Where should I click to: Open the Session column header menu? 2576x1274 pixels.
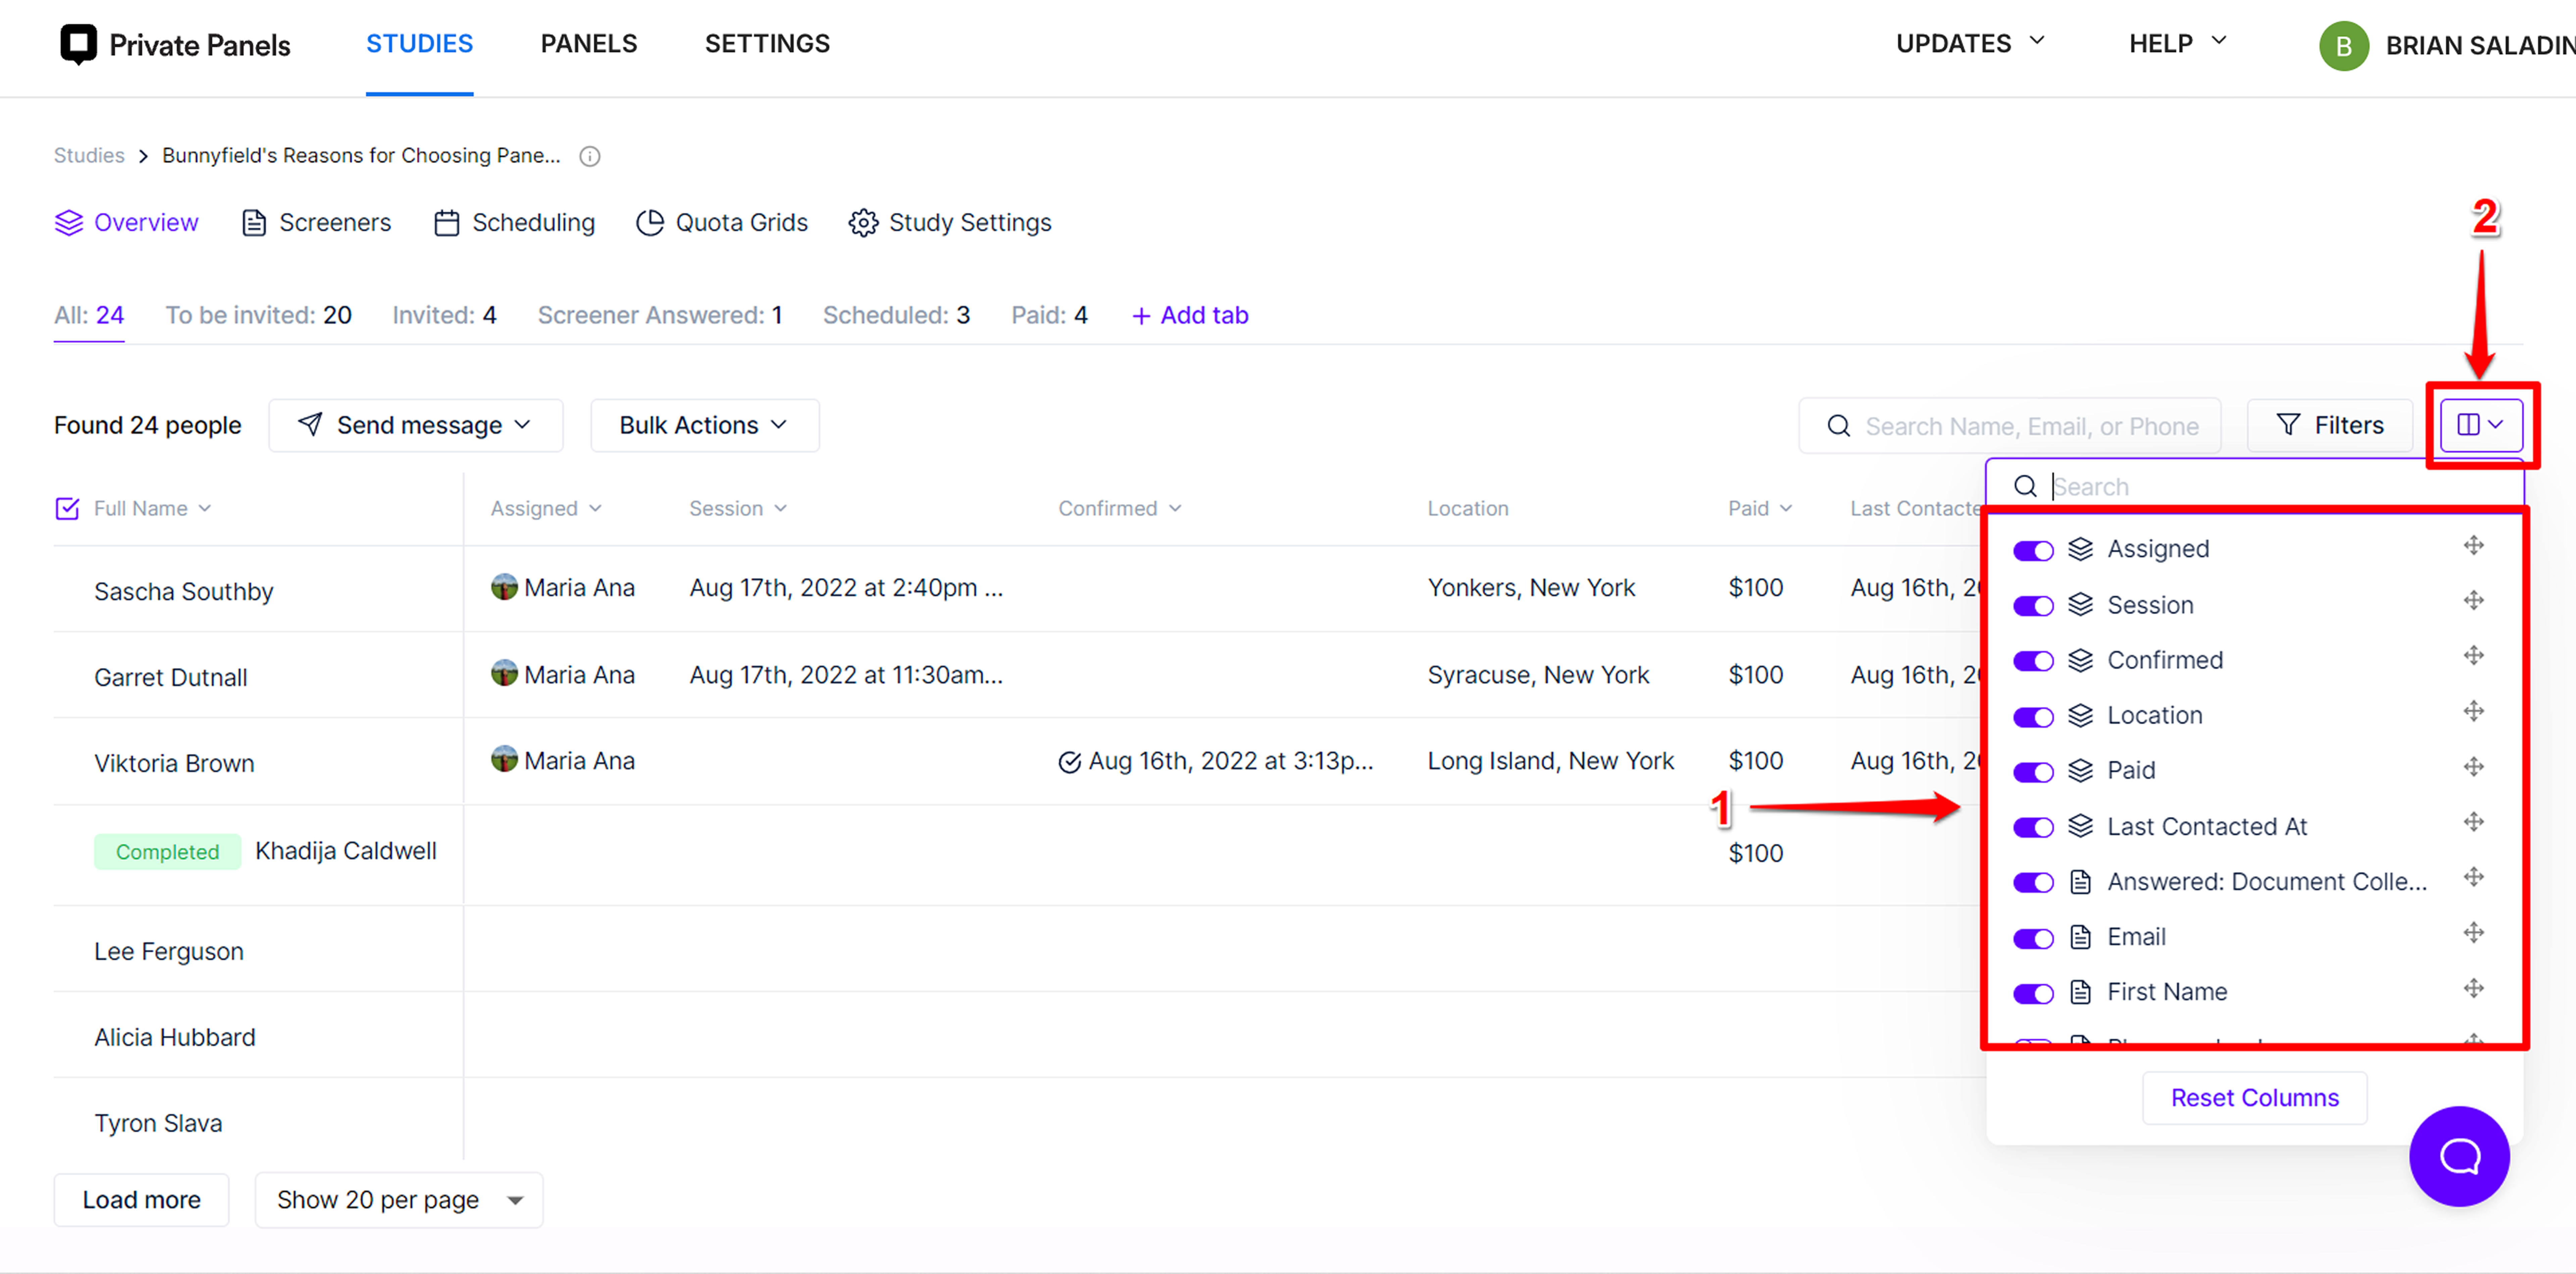pyautogui.click(x=738, y=508)
